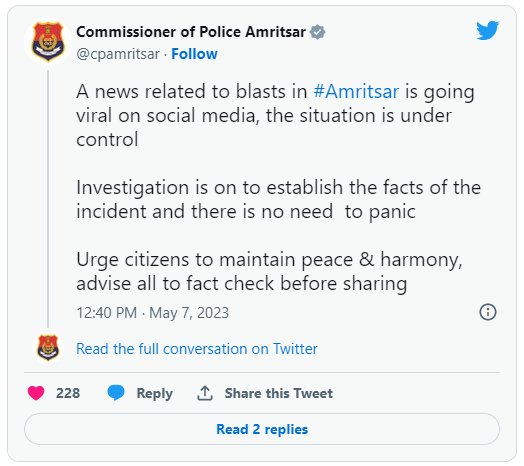Click the share upload arrow icon
Viewport: 524px width, 466px height.
pyautogui.click(x=205, y=393)
